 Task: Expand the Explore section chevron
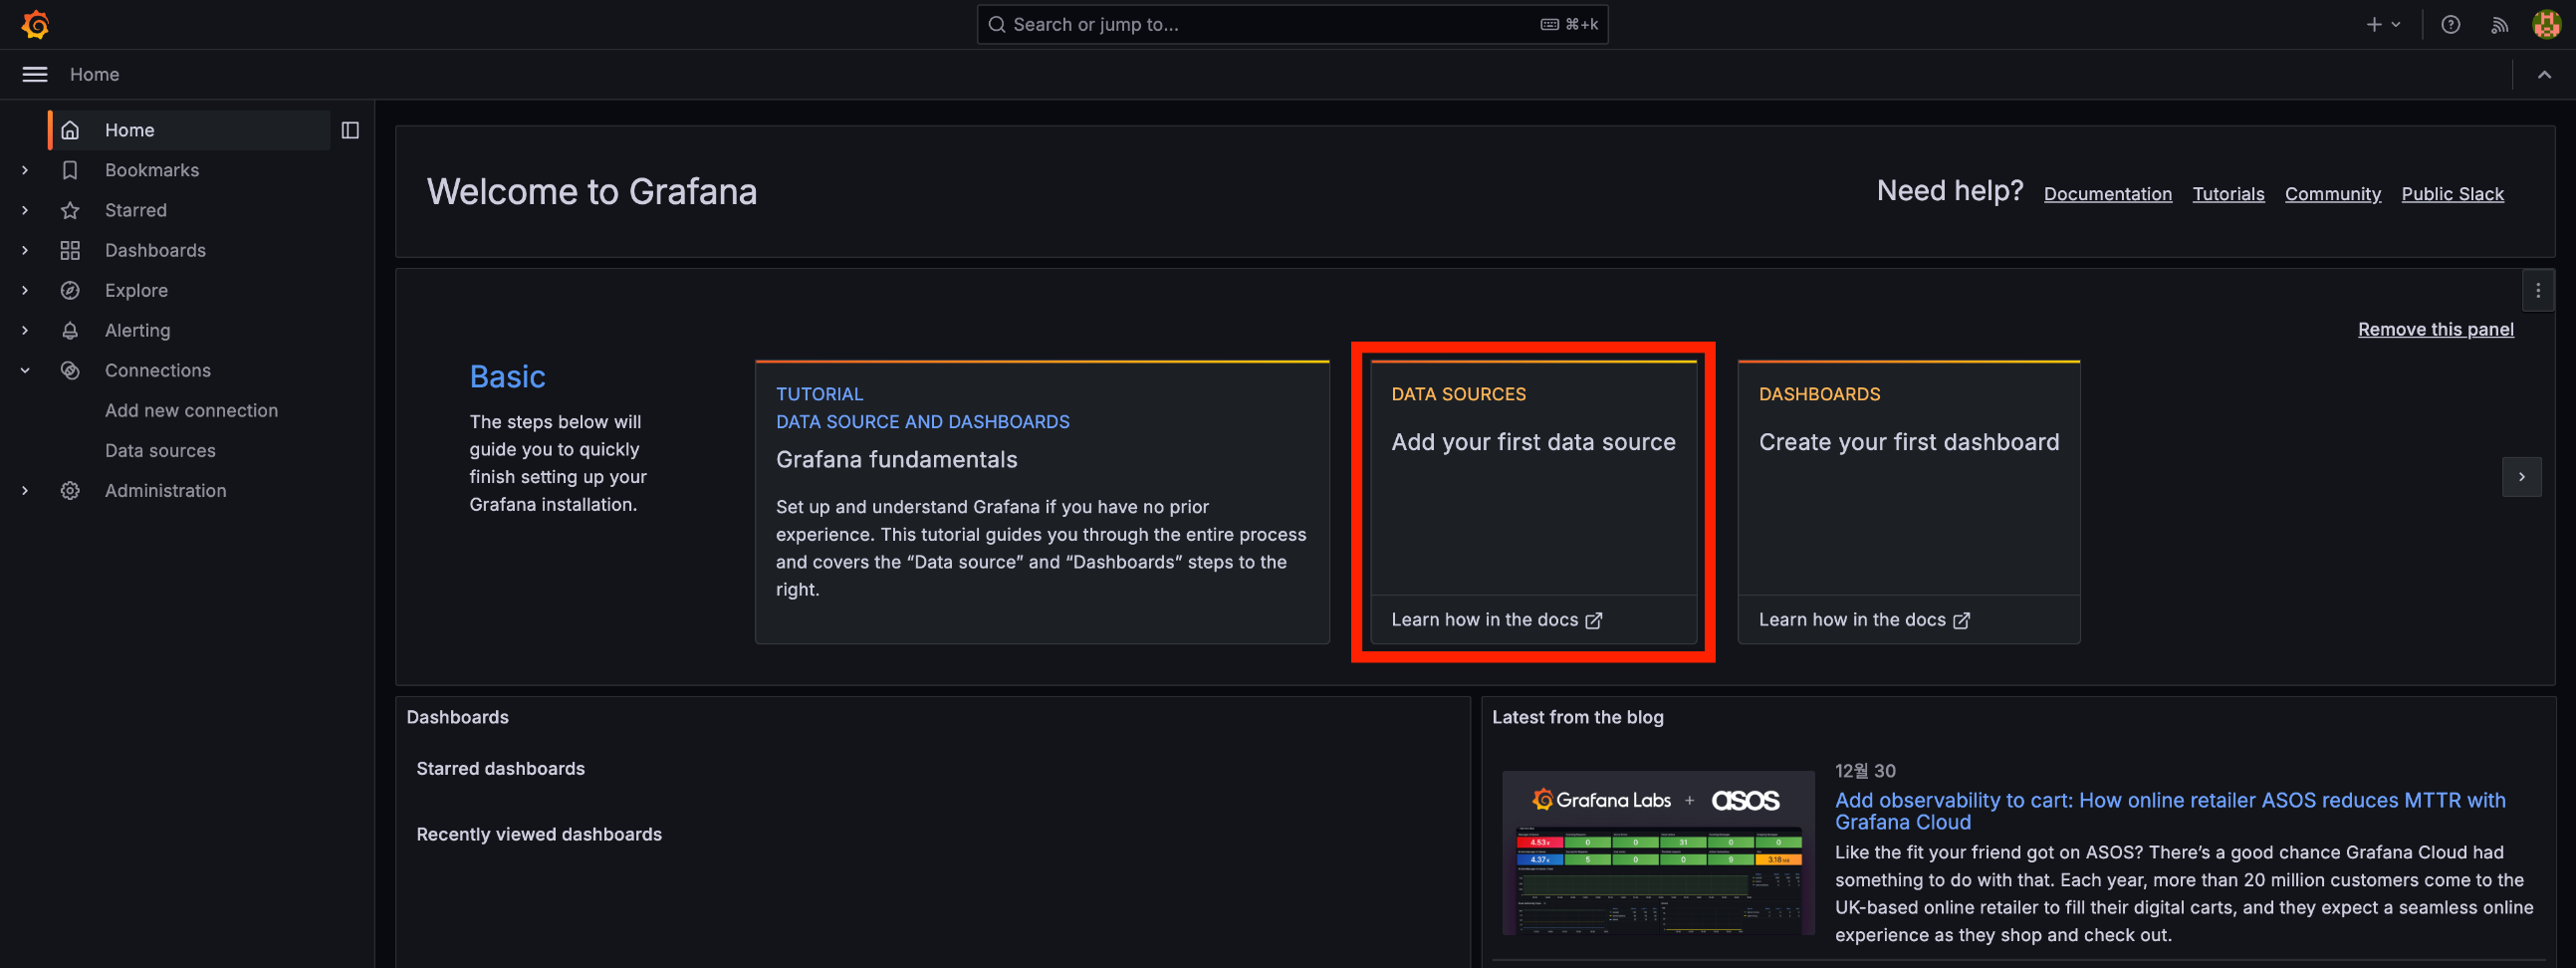click(x=25, y=290)
